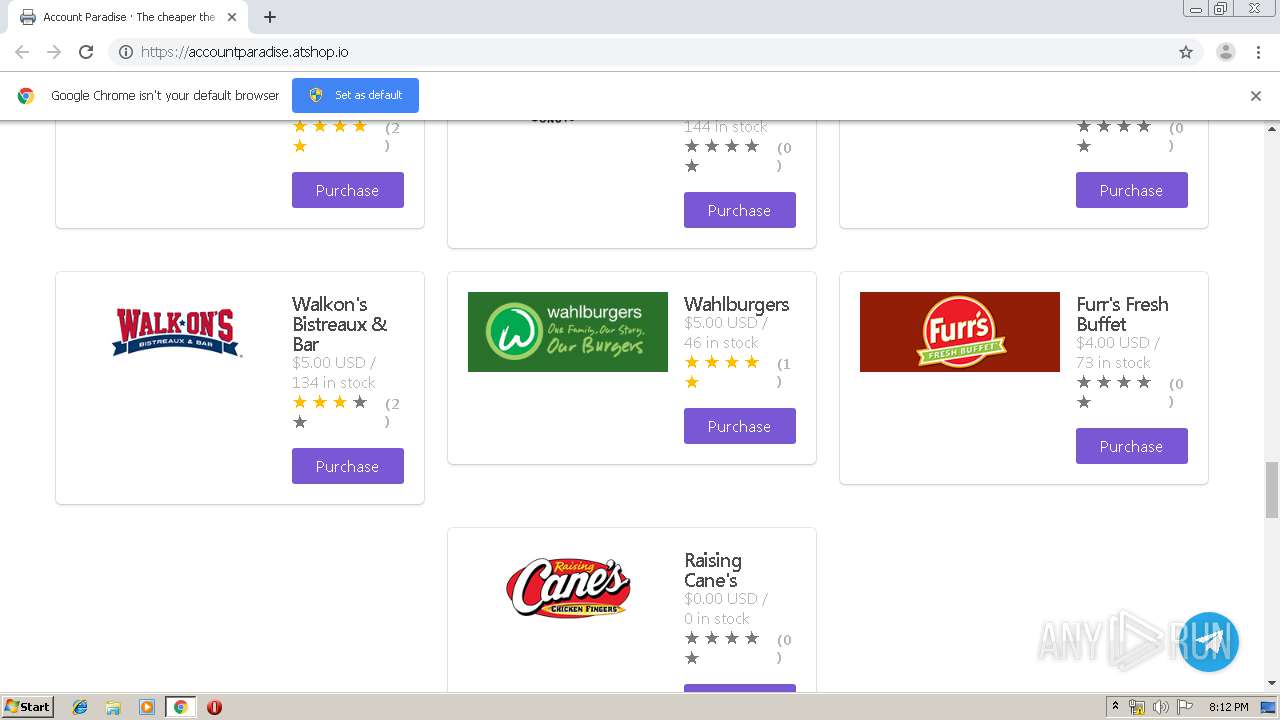View site information icon in address bar
Viewport: 1280px width, 720px height.
(126, 52)
